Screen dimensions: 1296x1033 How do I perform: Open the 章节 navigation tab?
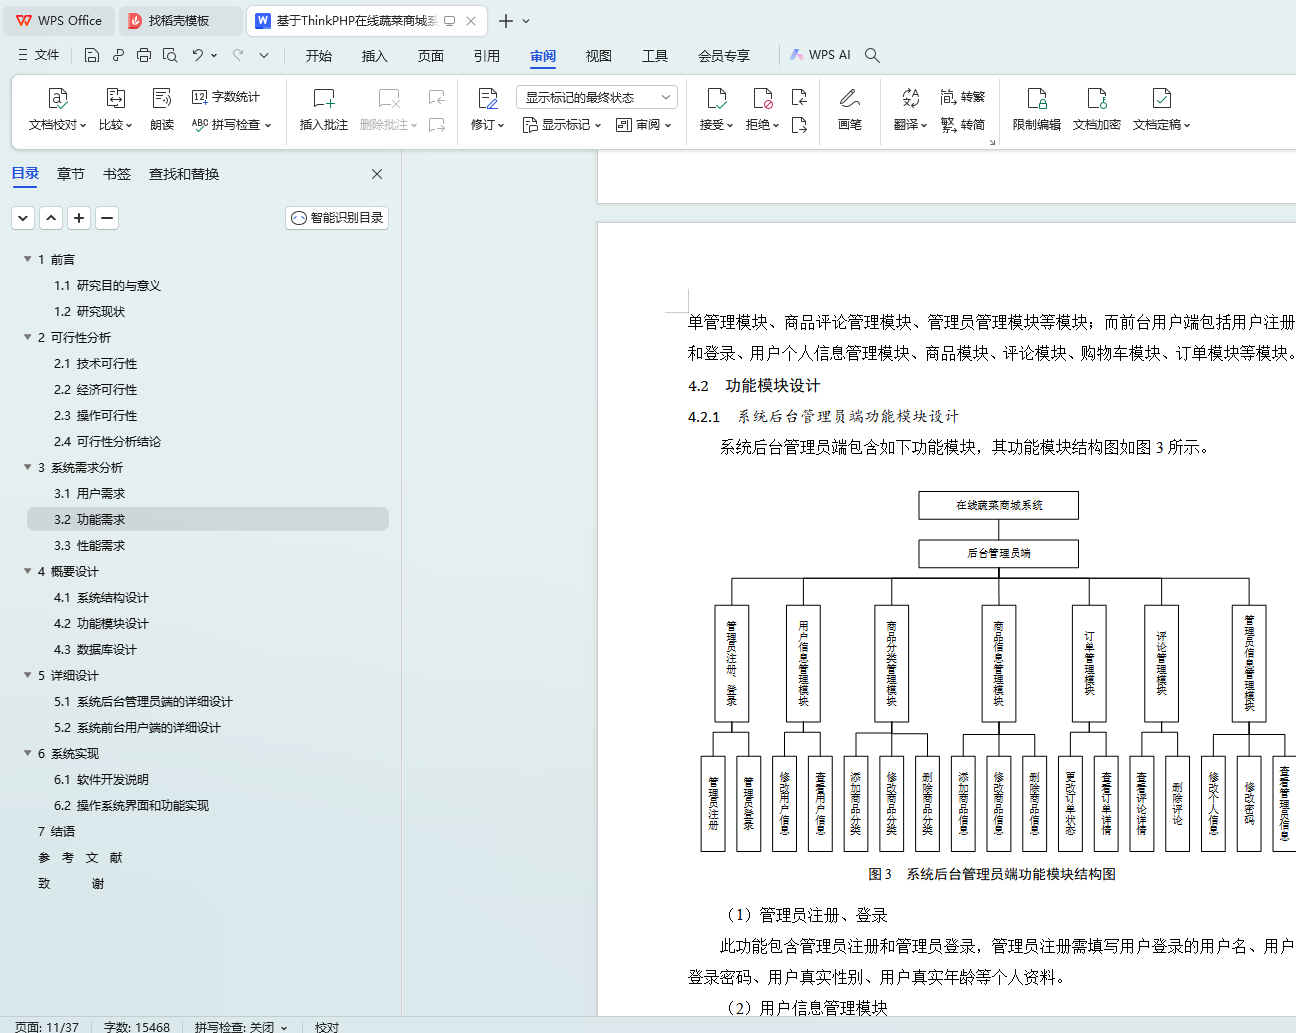click(71, 174)
